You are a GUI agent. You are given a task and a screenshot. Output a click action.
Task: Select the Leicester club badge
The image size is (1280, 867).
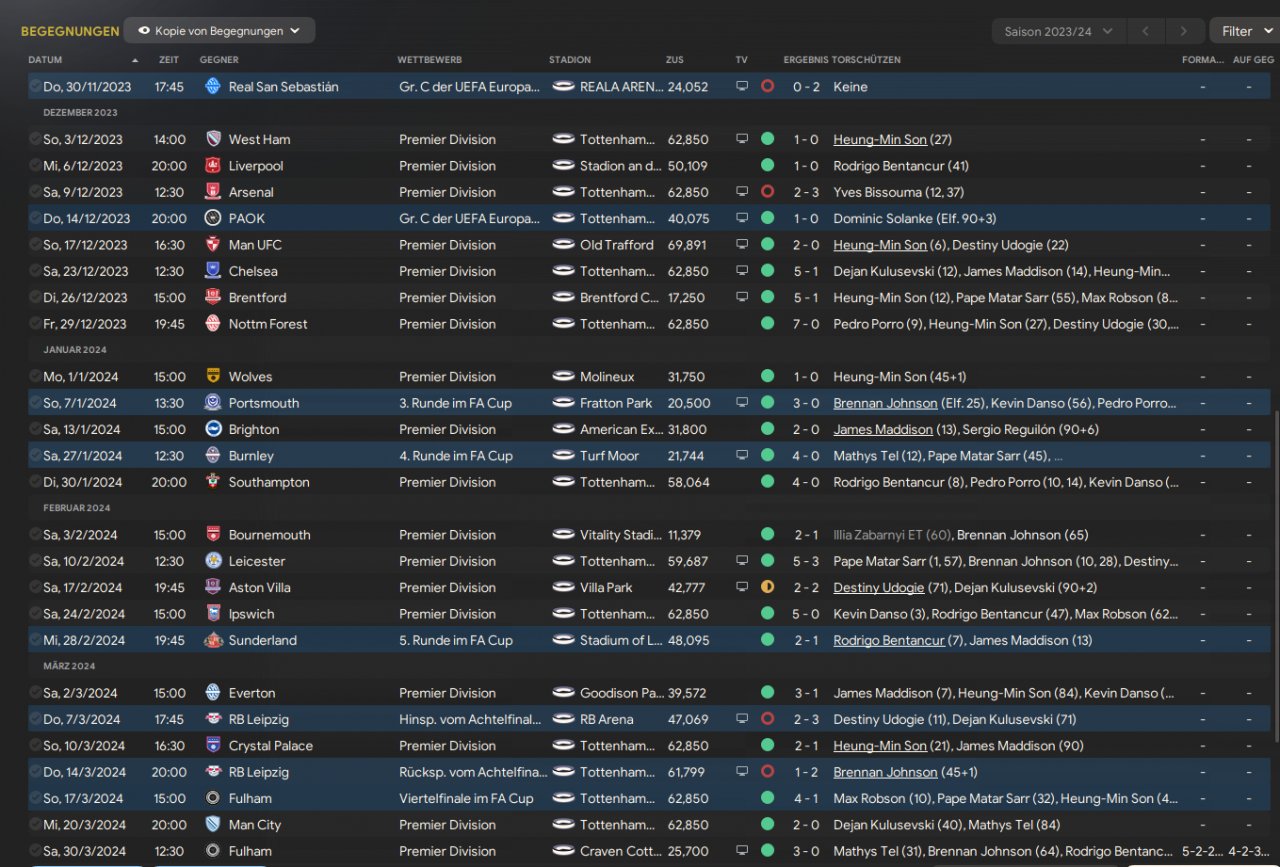click(x=212, y=561)
